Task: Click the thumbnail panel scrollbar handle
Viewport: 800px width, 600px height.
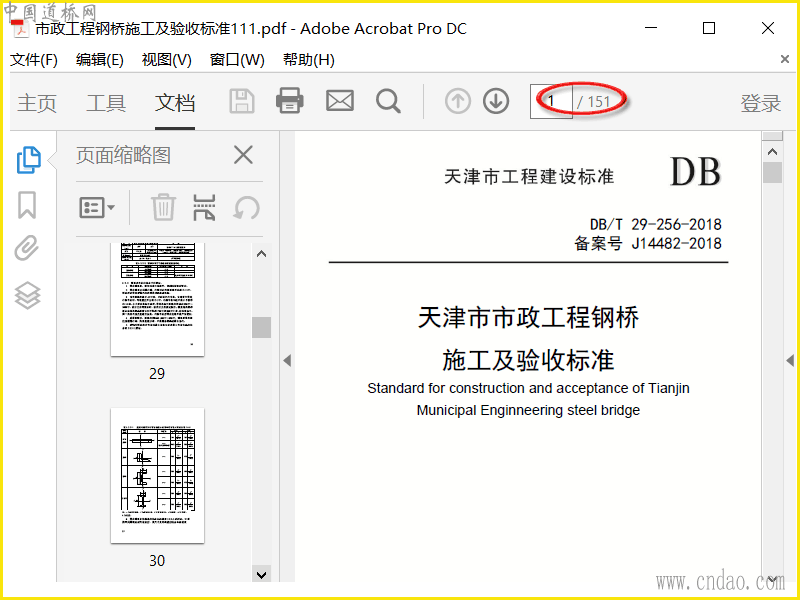Action: [261, 328]
